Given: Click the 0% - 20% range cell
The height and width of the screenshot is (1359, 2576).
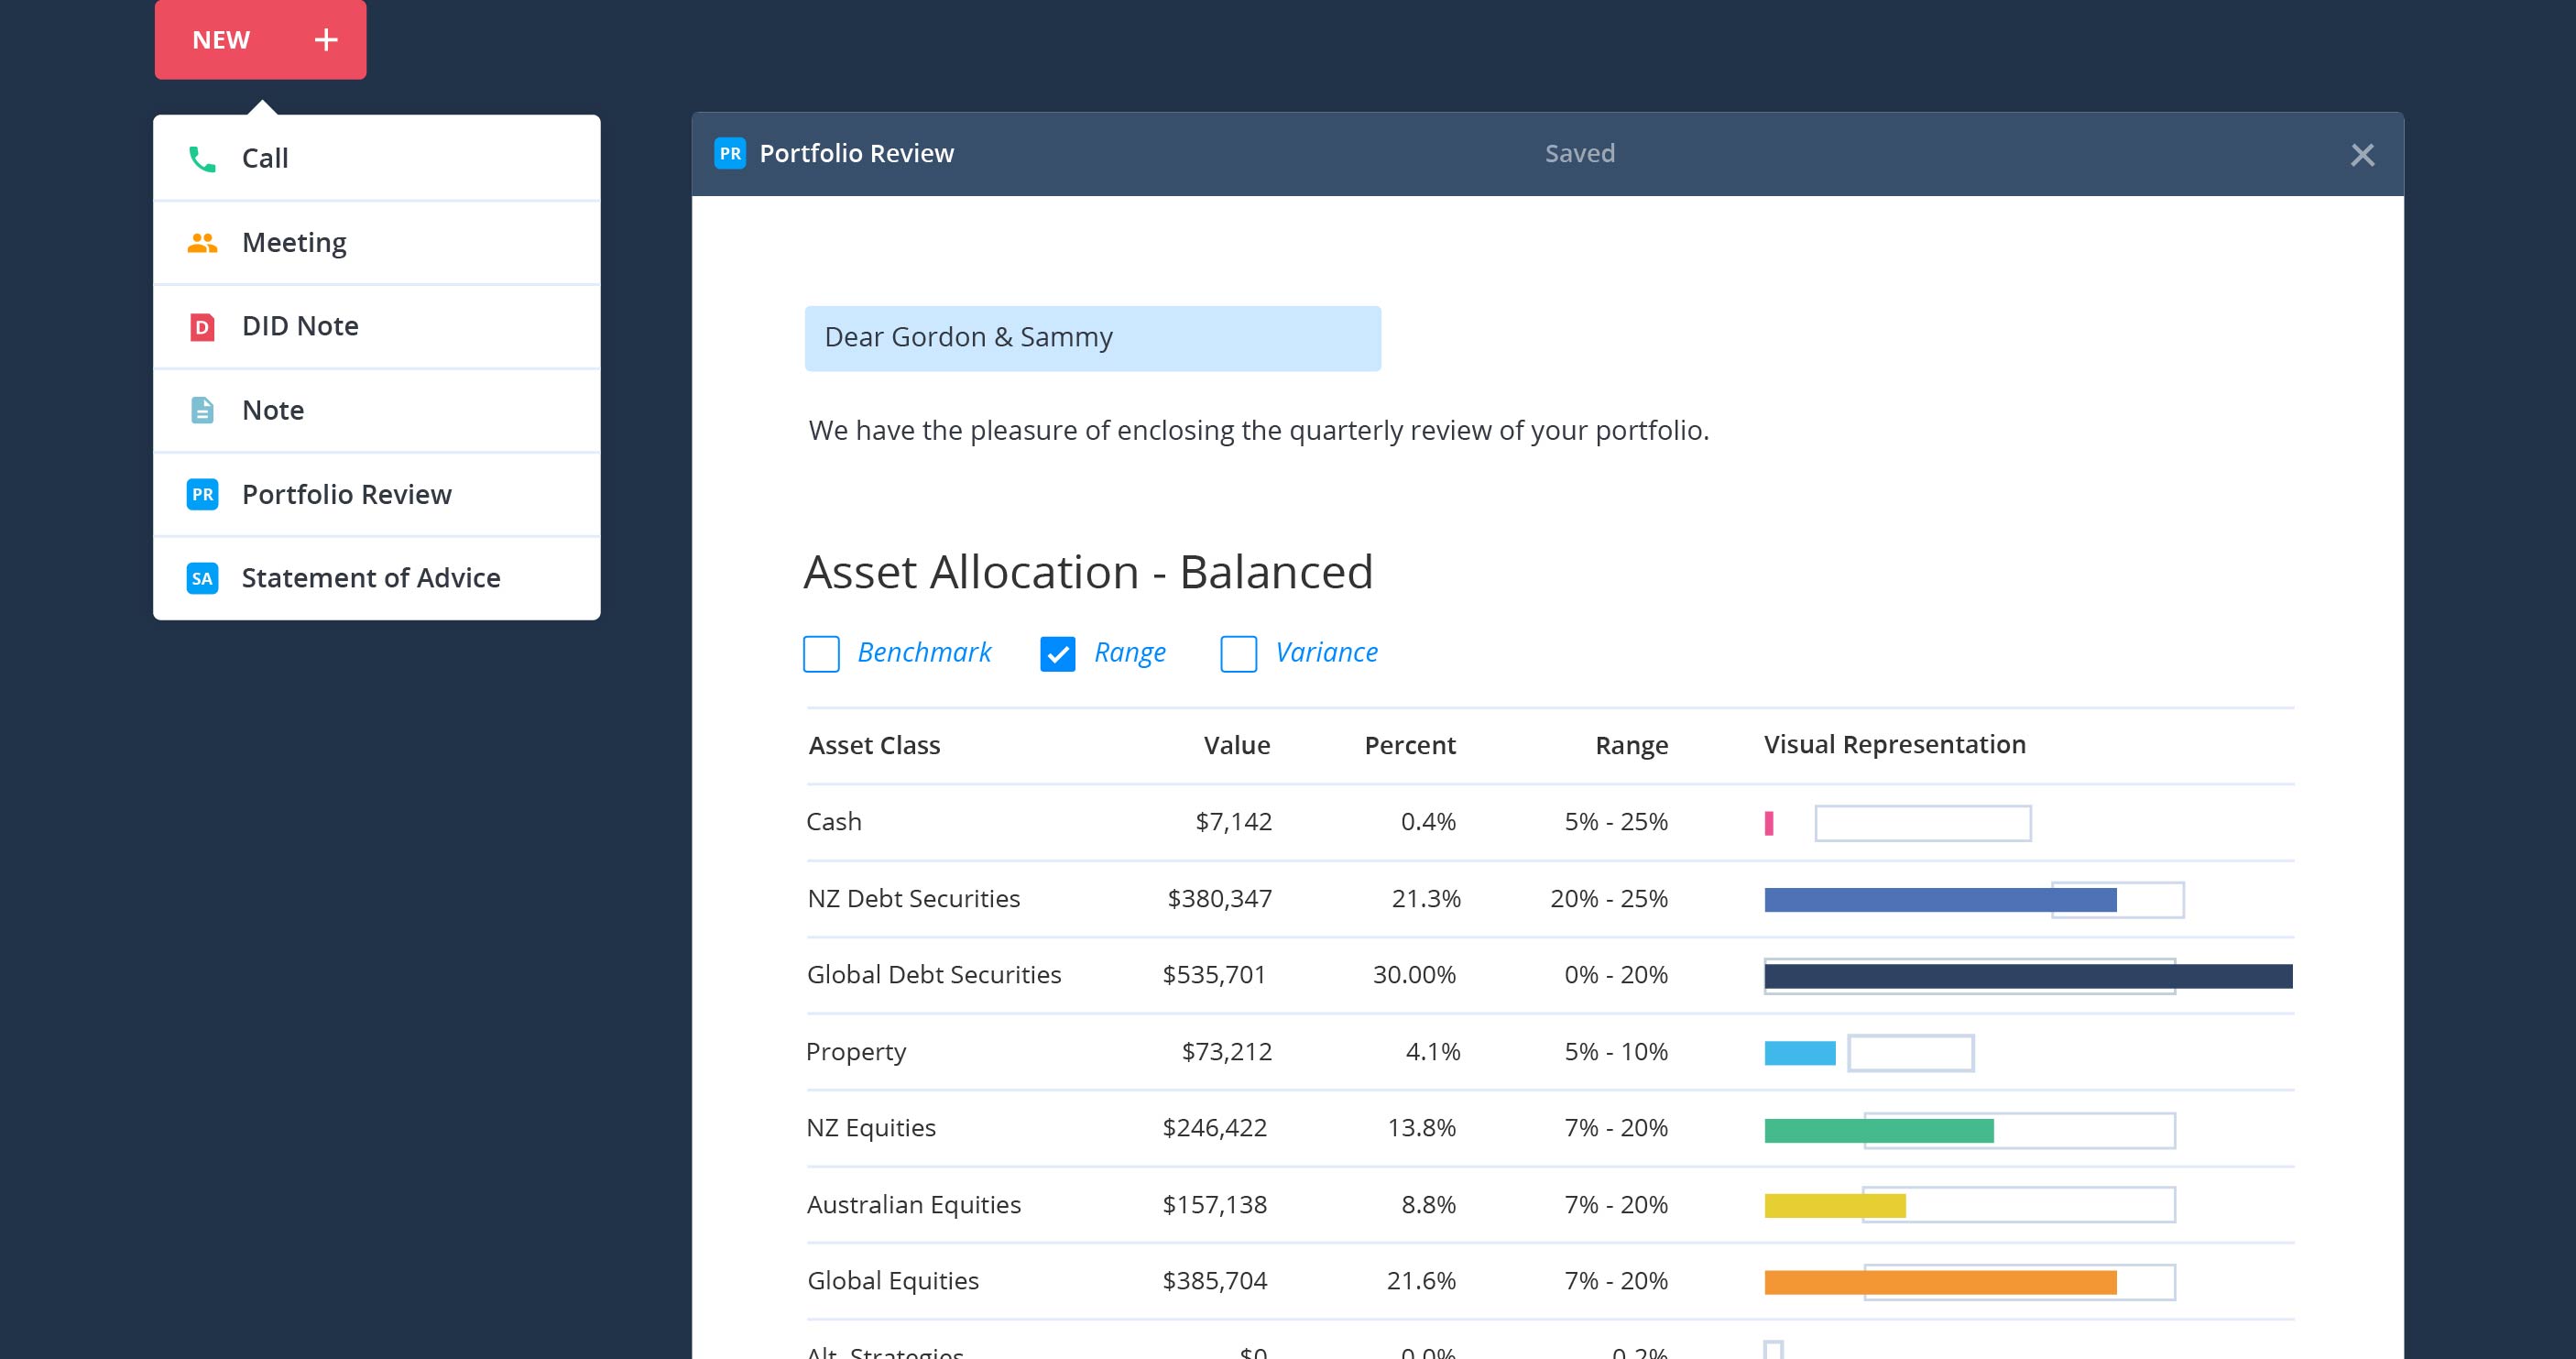Looking at the screenshot, I should pos(1616,975).
